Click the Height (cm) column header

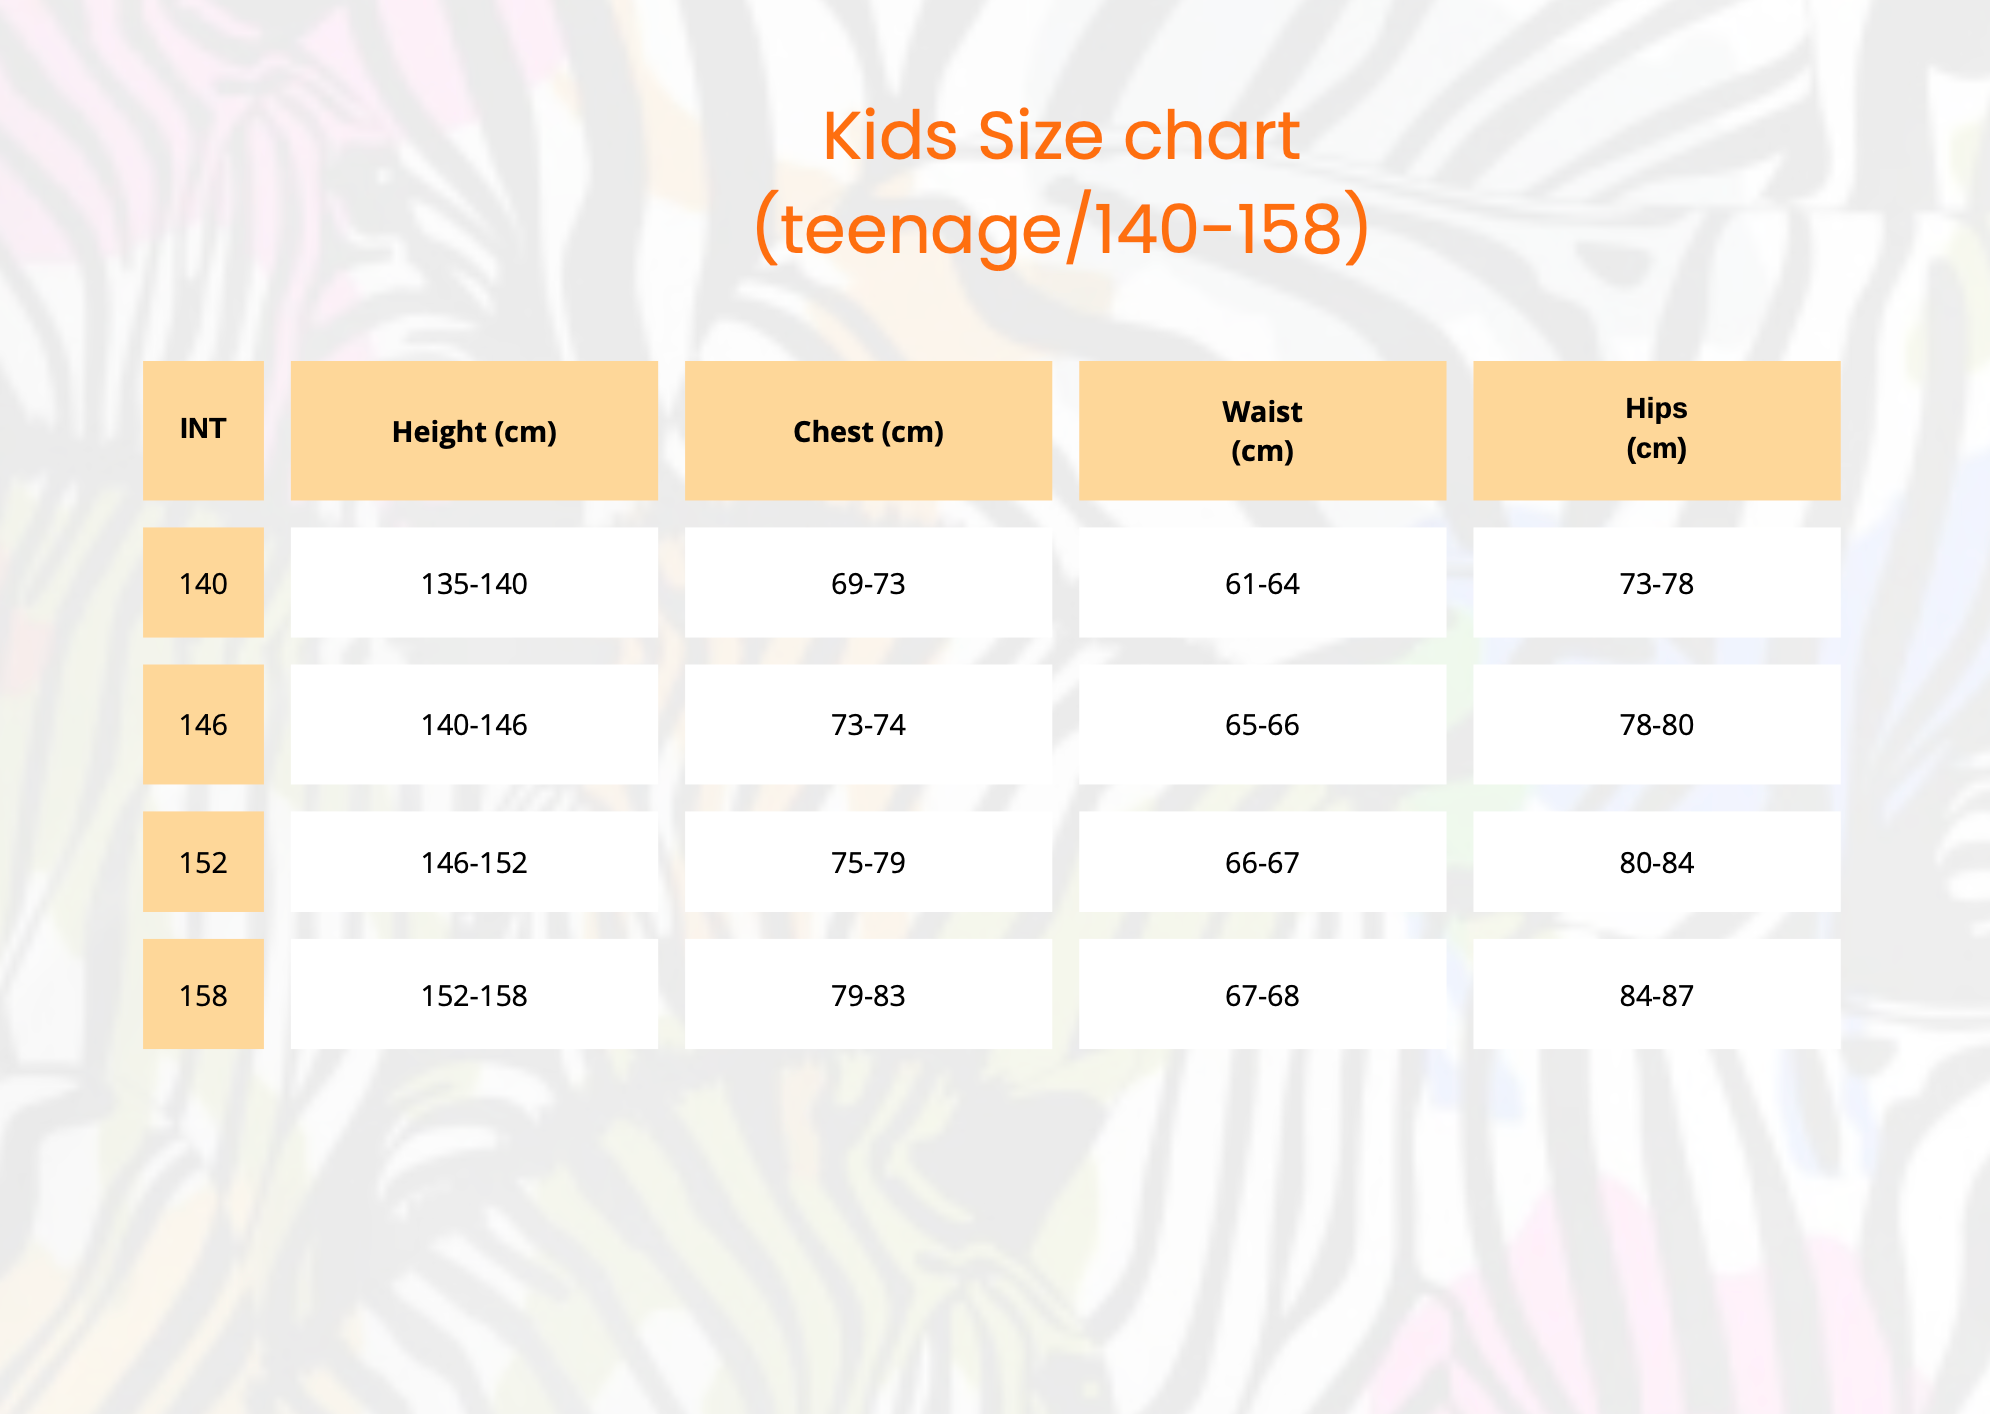click(474, 431)
